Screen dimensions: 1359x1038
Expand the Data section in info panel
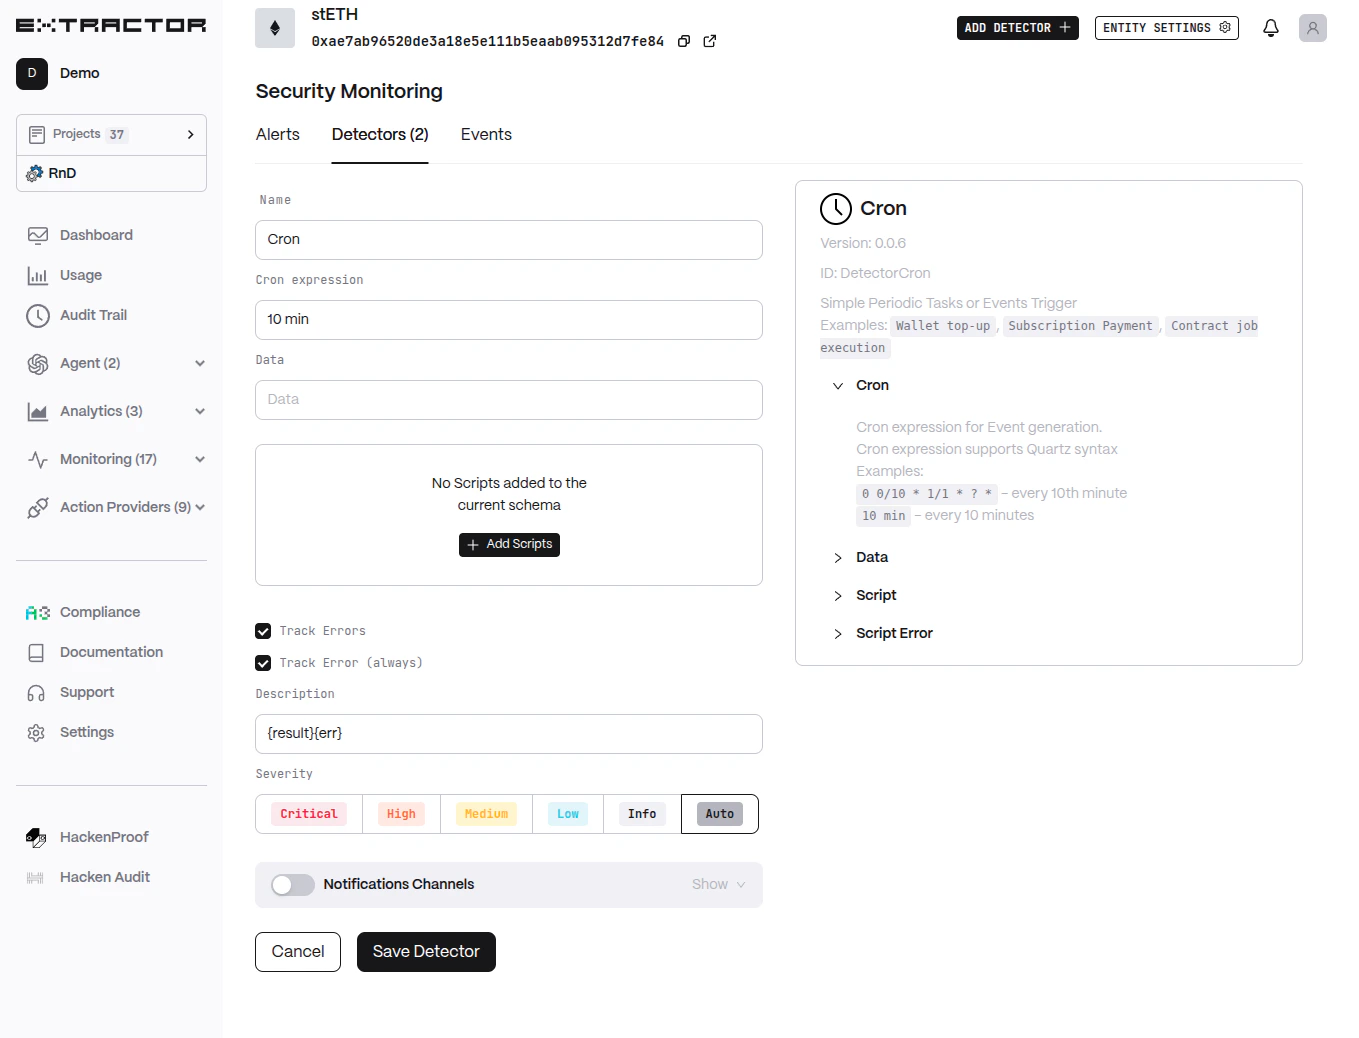click(x=838, y=558)
